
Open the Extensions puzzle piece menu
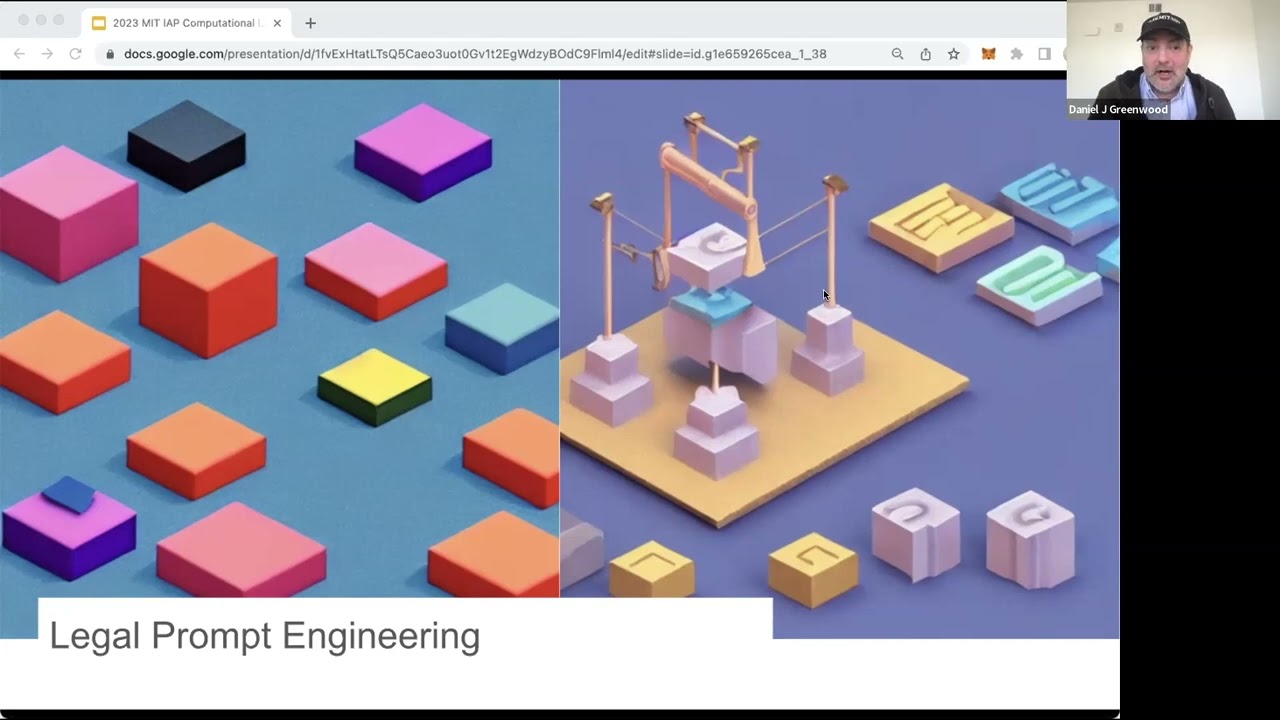click(1016, 54)
